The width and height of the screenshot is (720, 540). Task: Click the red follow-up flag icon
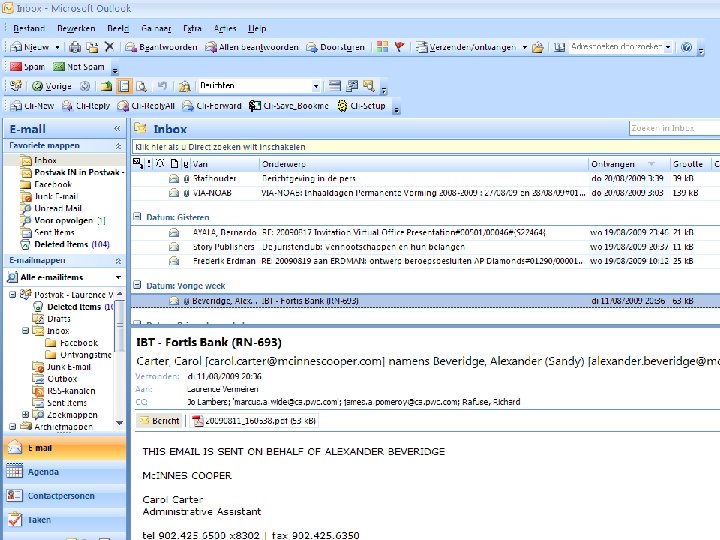[x=399, y=47]
